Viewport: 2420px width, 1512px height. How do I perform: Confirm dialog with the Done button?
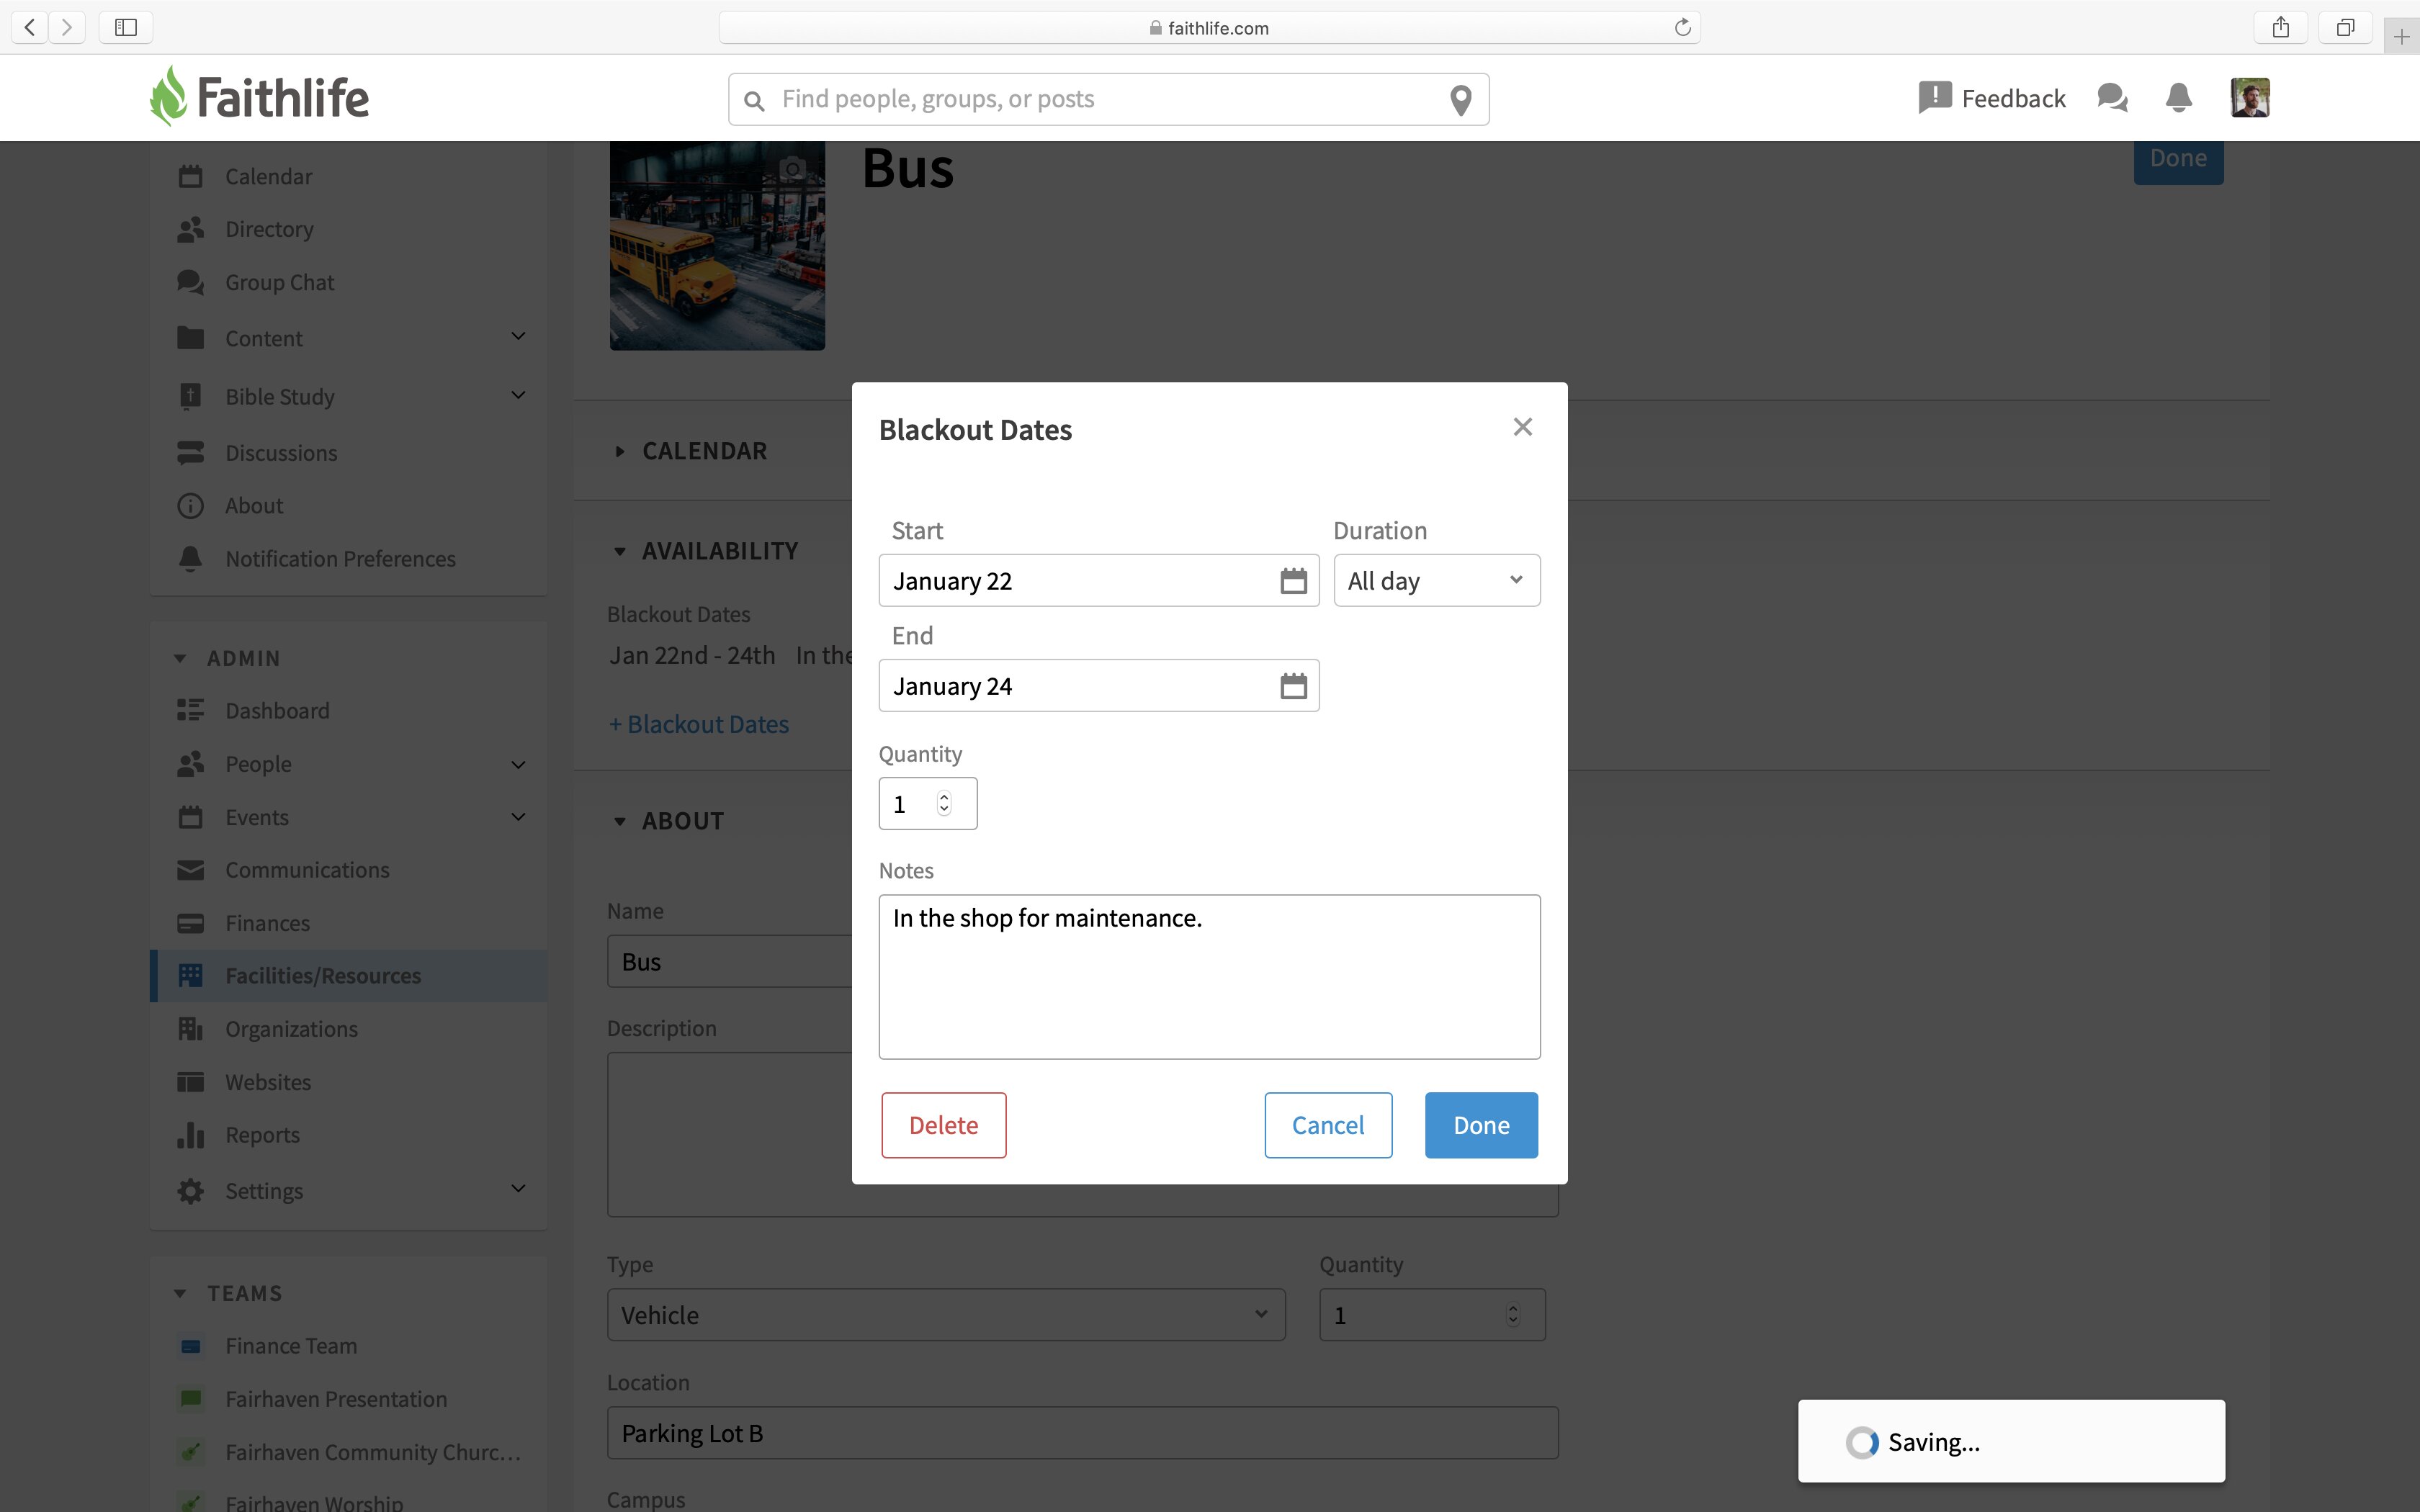[1481, 1125]
